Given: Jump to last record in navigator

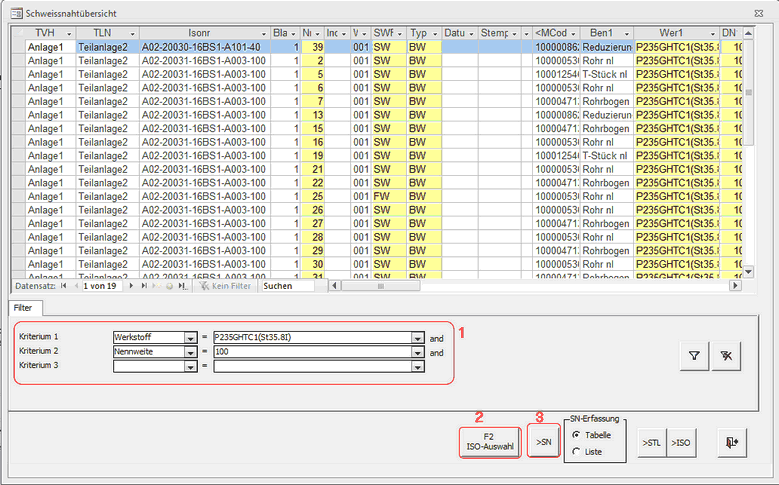Looking at the screenshot, I should click(143, 286).
